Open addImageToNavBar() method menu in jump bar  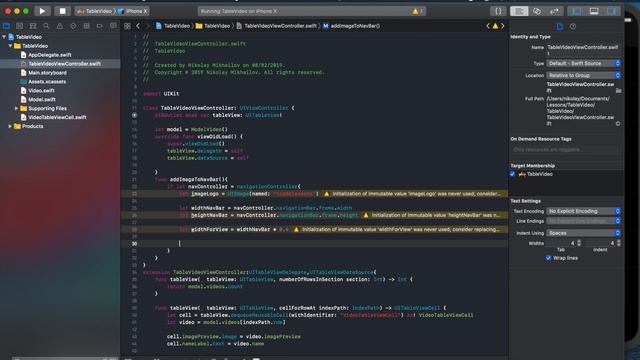[351, 26]
